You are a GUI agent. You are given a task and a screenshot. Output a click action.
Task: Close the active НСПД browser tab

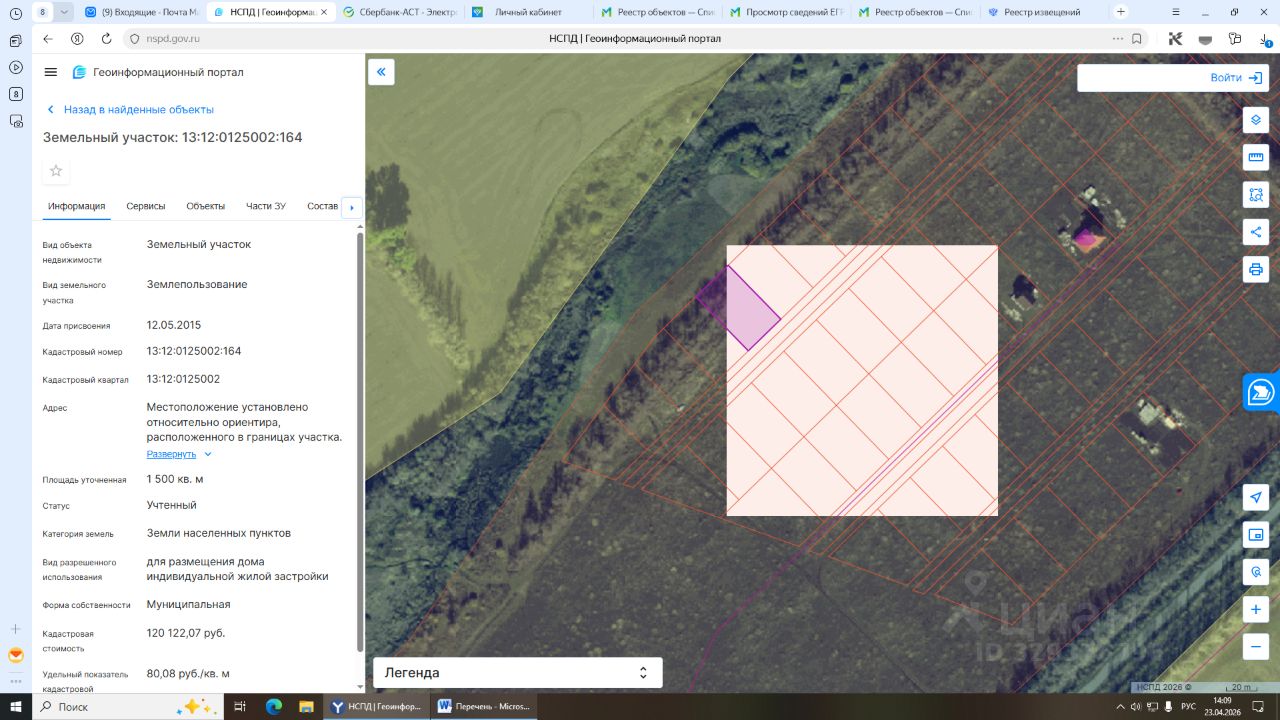point(325,12)
